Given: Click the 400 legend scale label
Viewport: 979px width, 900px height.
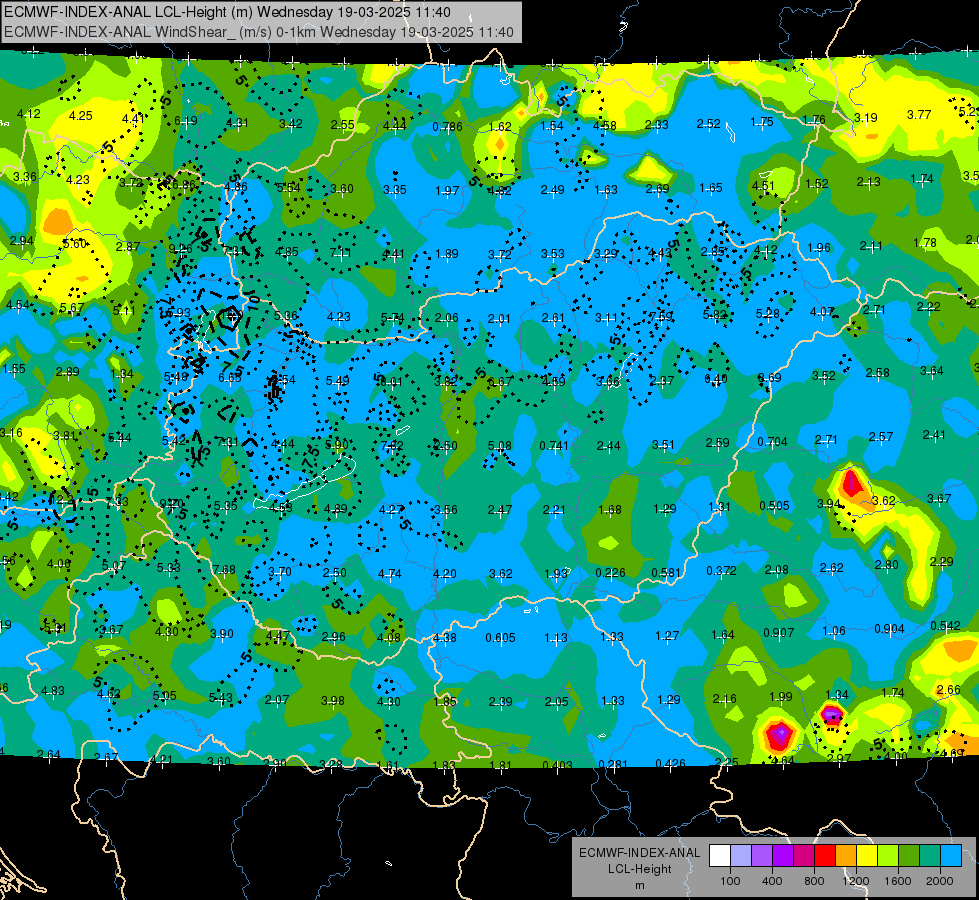Looking at the screenshot, I should pyautogui.click(x=772, y=881).
